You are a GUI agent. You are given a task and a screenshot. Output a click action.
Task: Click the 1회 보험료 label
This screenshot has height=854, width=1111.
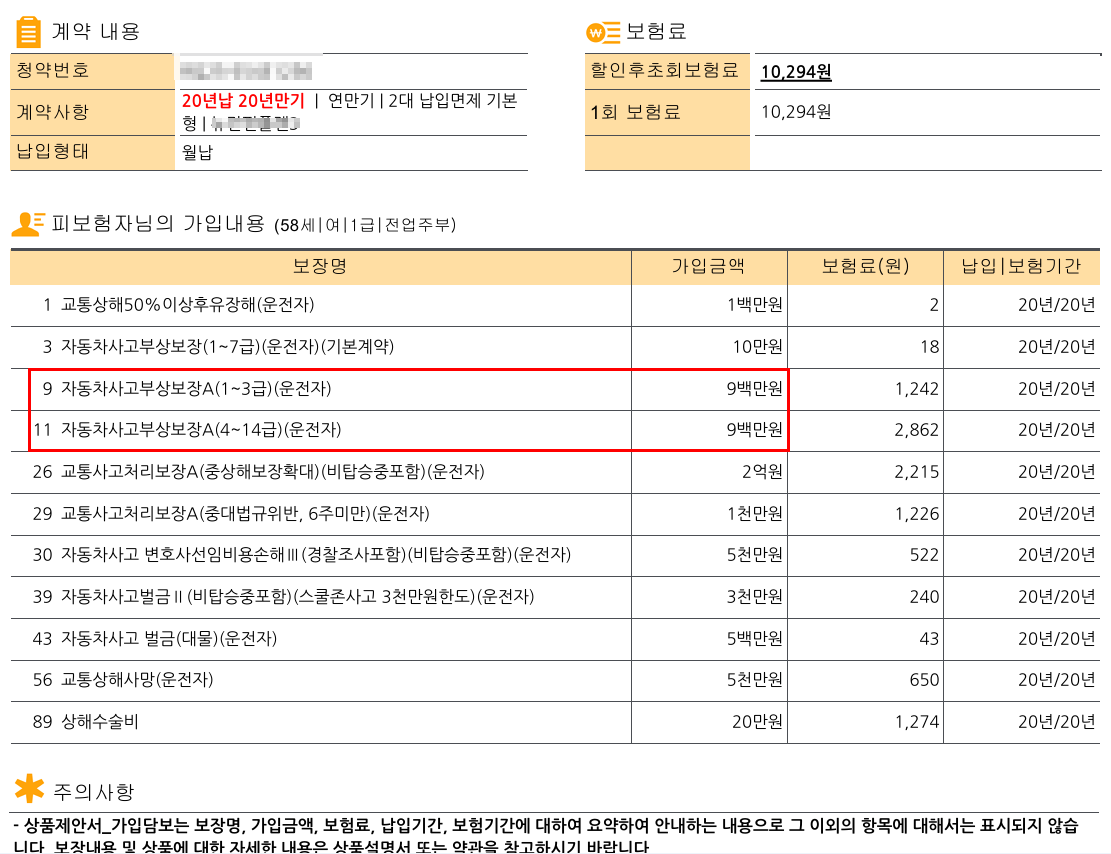(635, 112)
